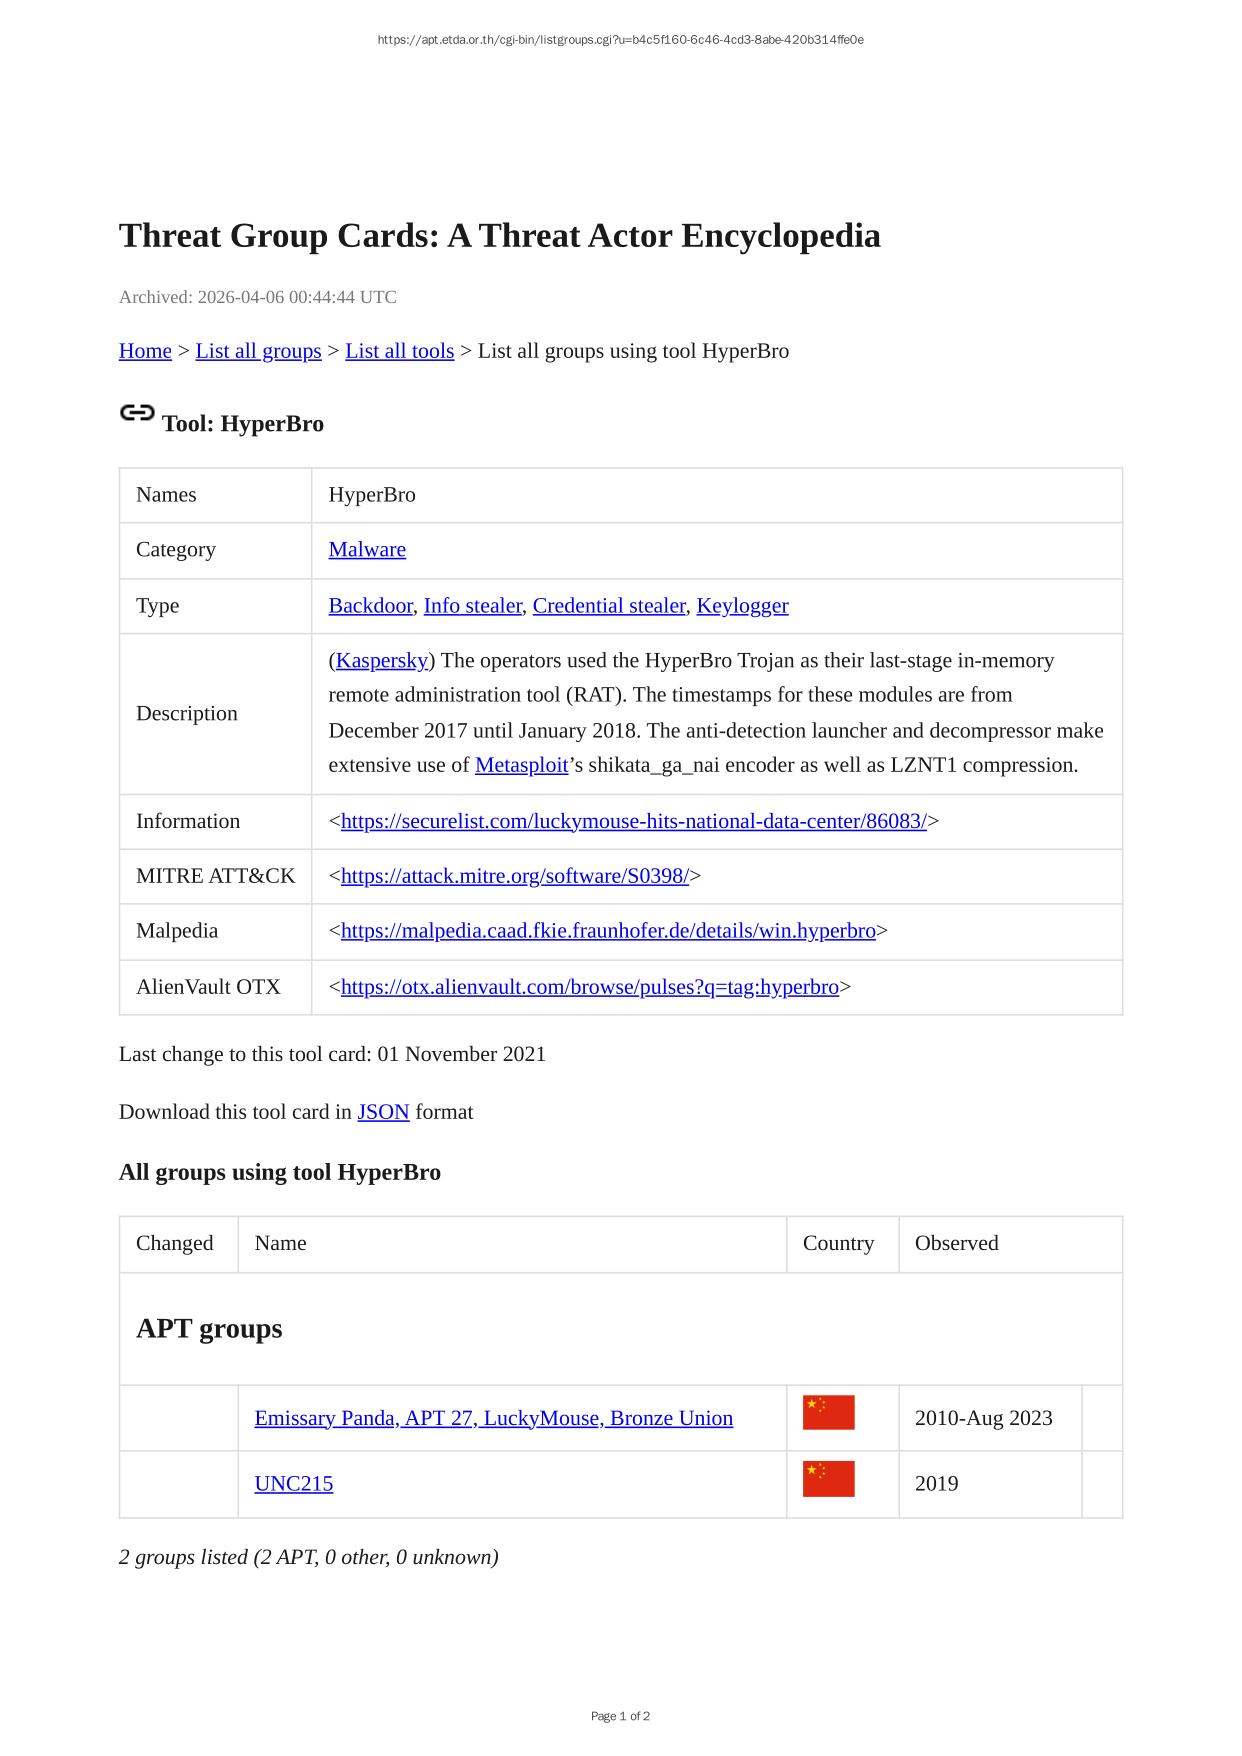Download tool card via JSON link
1242x1756 pixels.
click(383, 1112)
